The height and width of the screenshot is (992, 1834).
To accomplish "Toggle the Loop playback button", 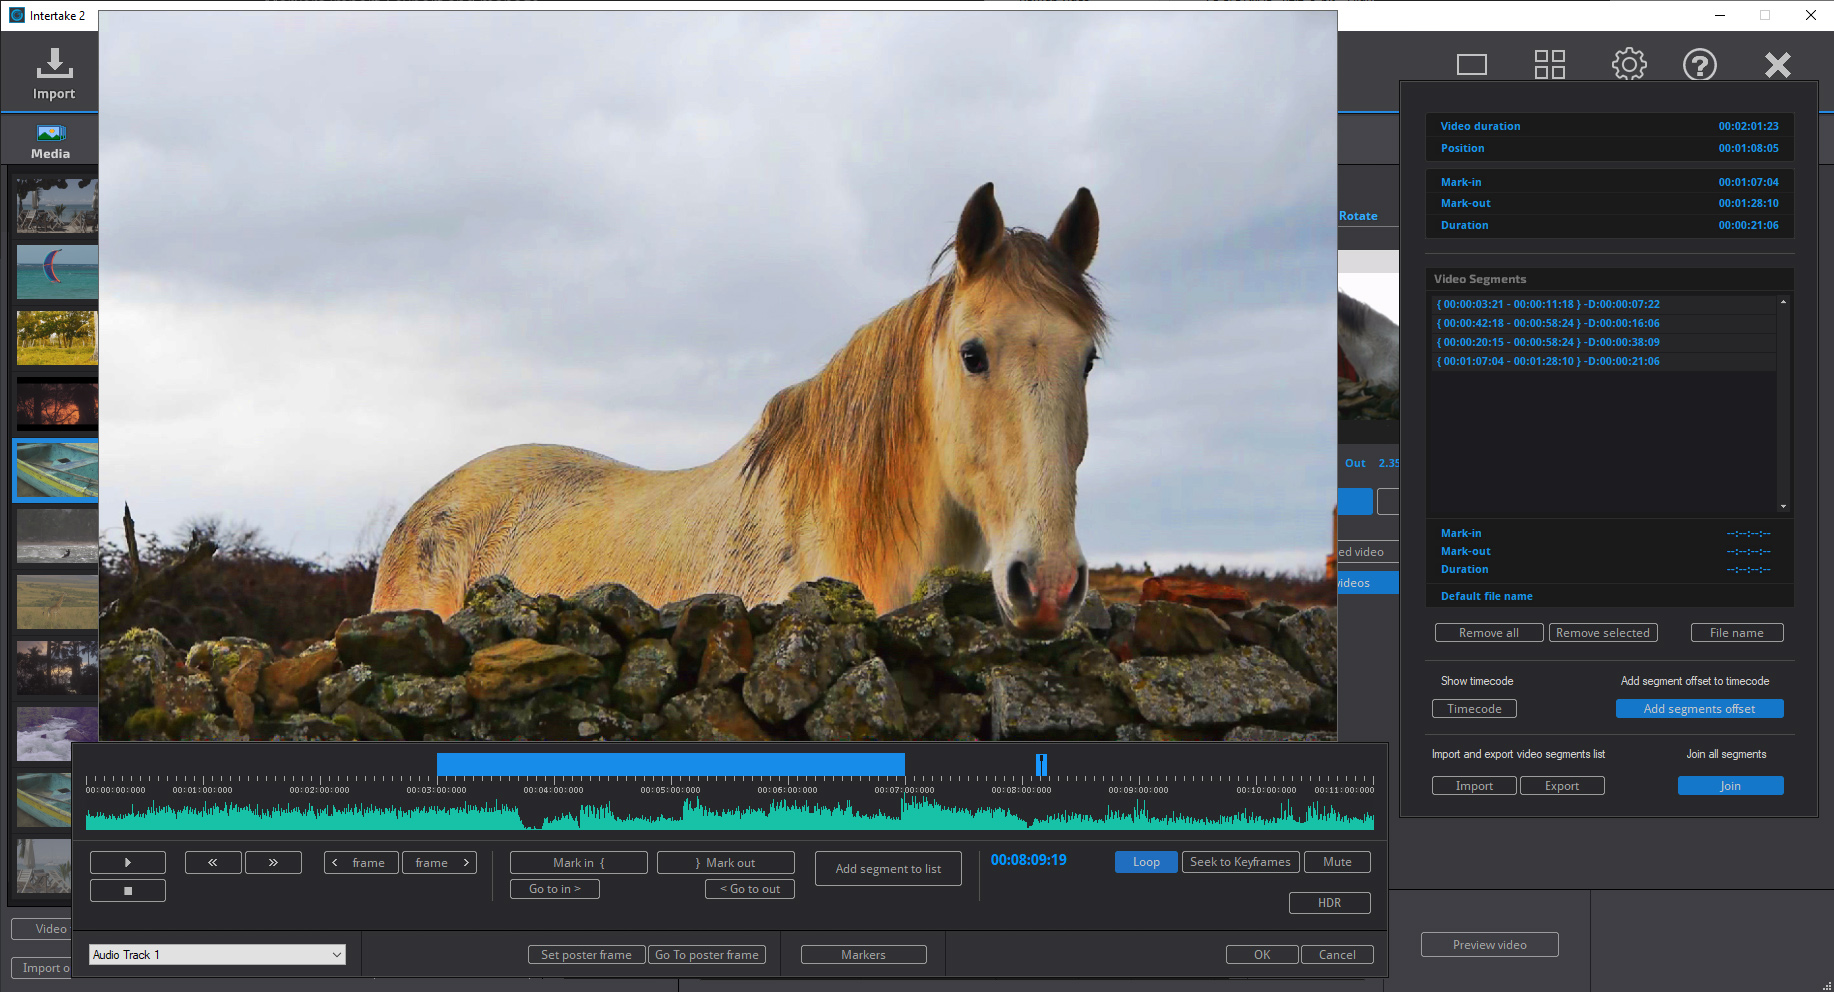I will click(x=1146, y=862).
